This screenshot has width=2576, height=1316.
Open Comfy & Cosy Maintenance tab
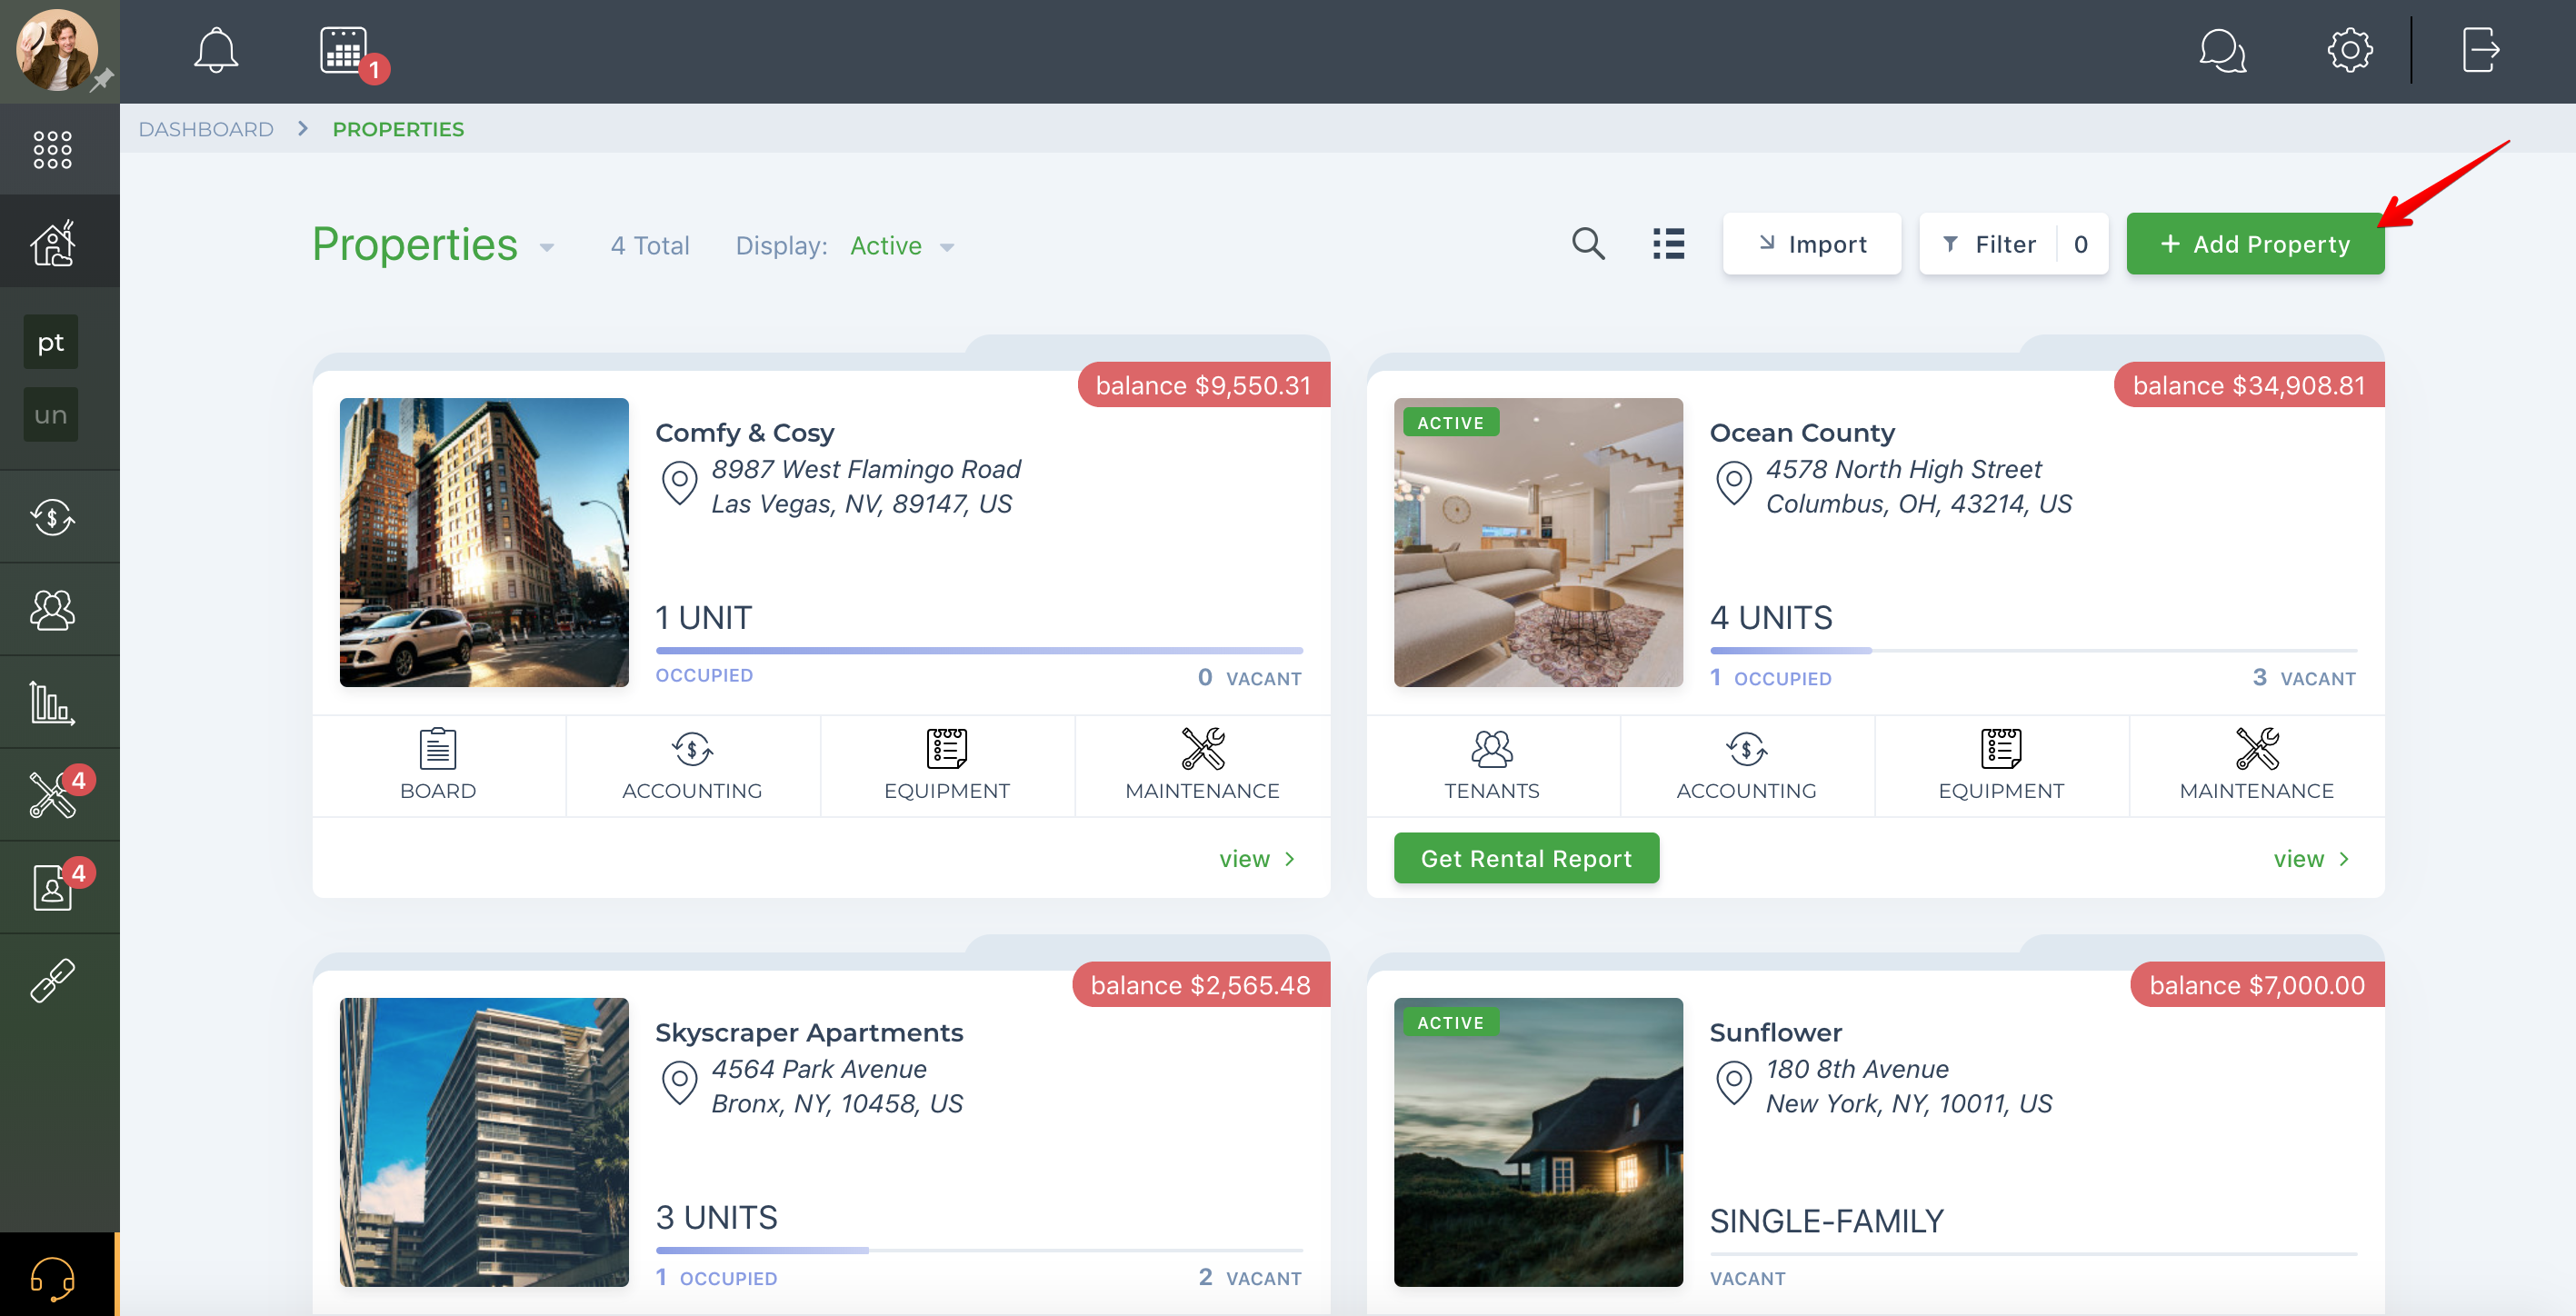[x=1202, y=765]
